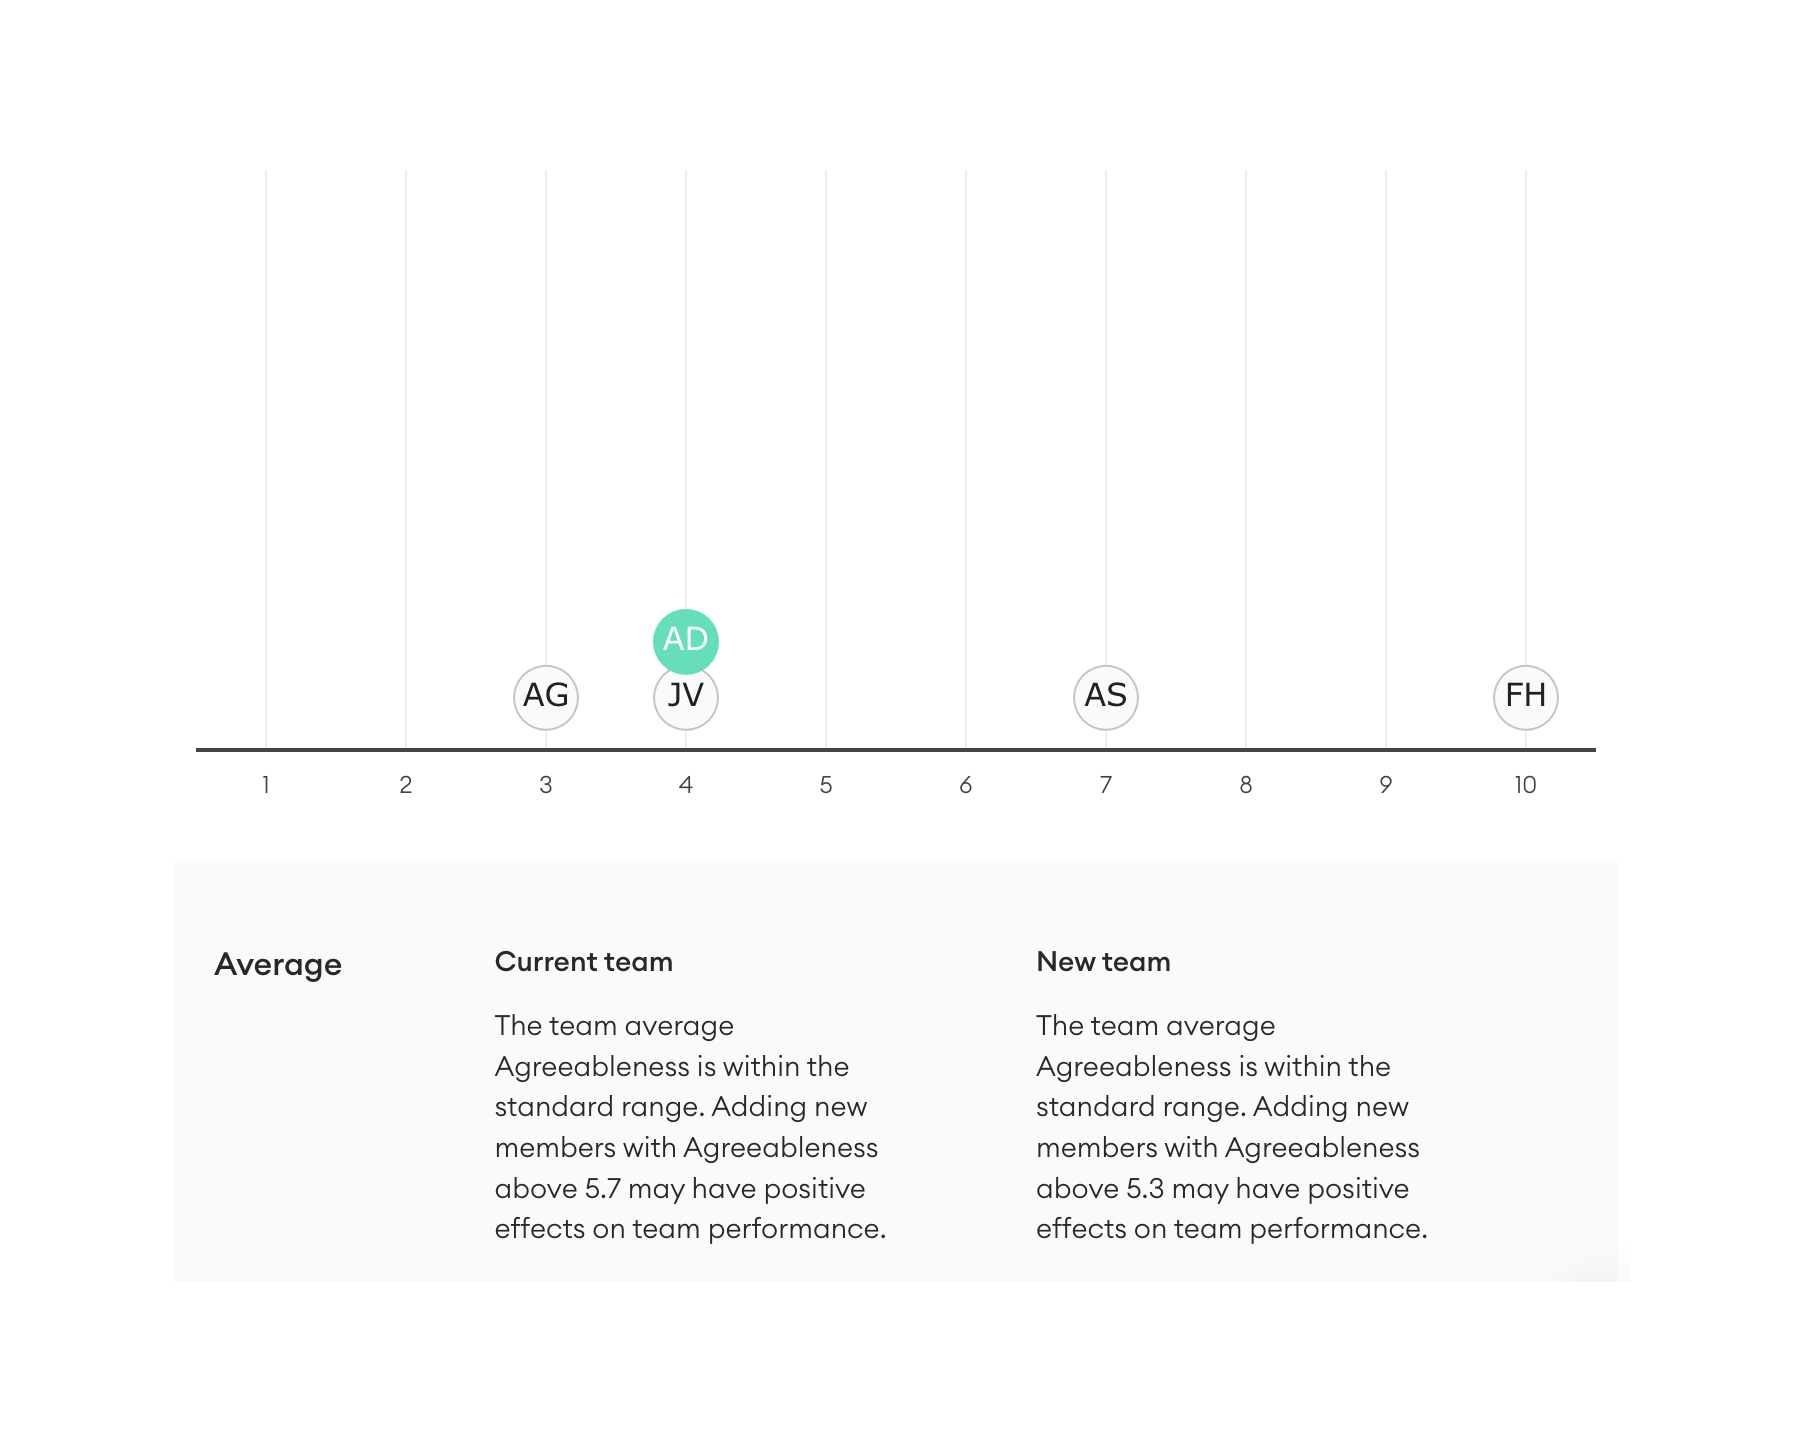The height and width of the screenshot is (1442, 1794).
Task: Click the Current team description paragraph
Action: (x=690, y=1127)
